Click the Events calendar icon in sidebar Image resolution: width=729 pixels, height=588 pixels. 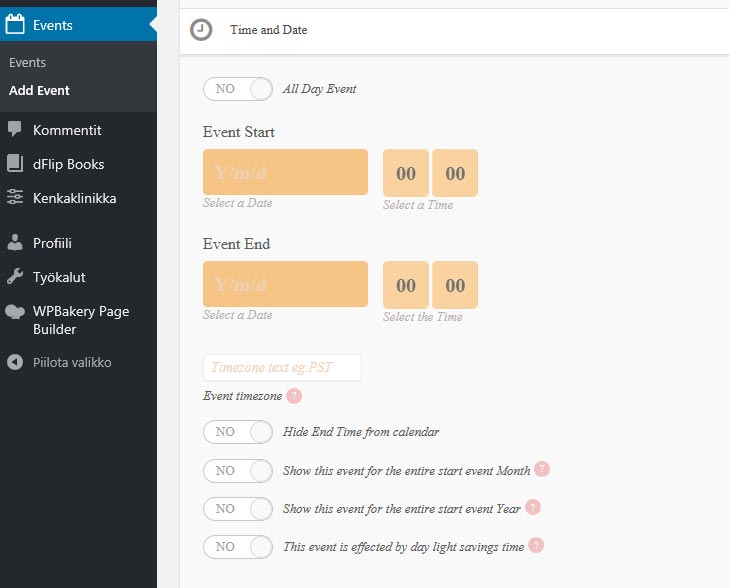15,25
